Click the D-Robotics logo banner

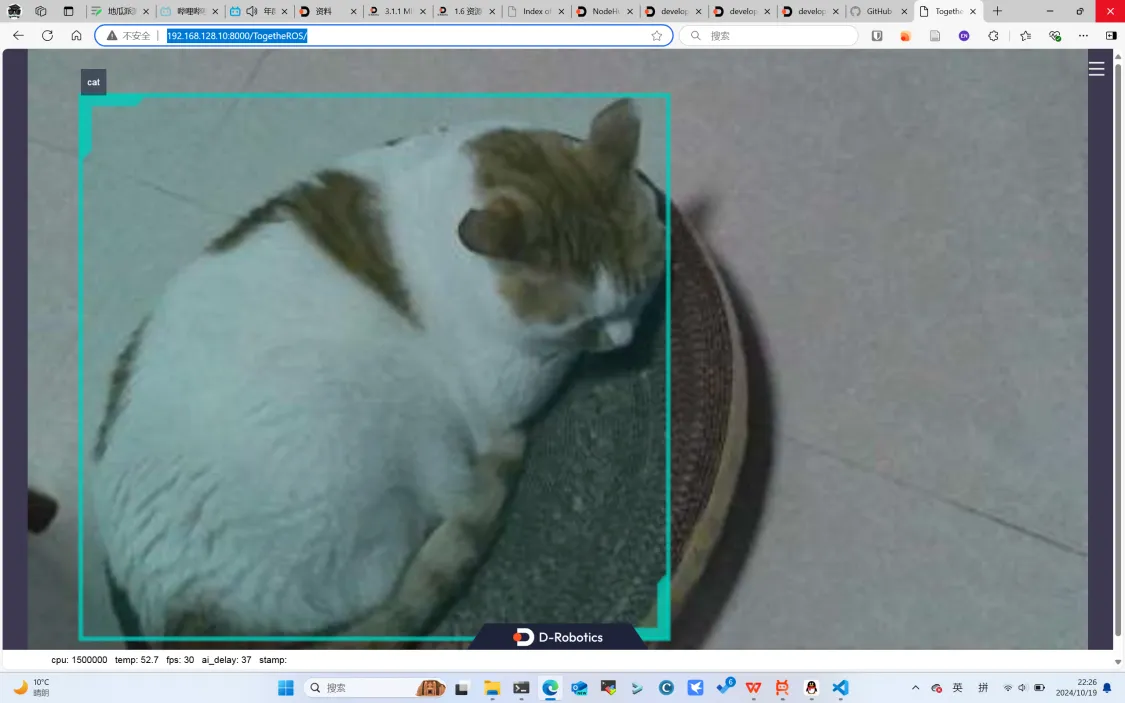(x=558, y=637)
